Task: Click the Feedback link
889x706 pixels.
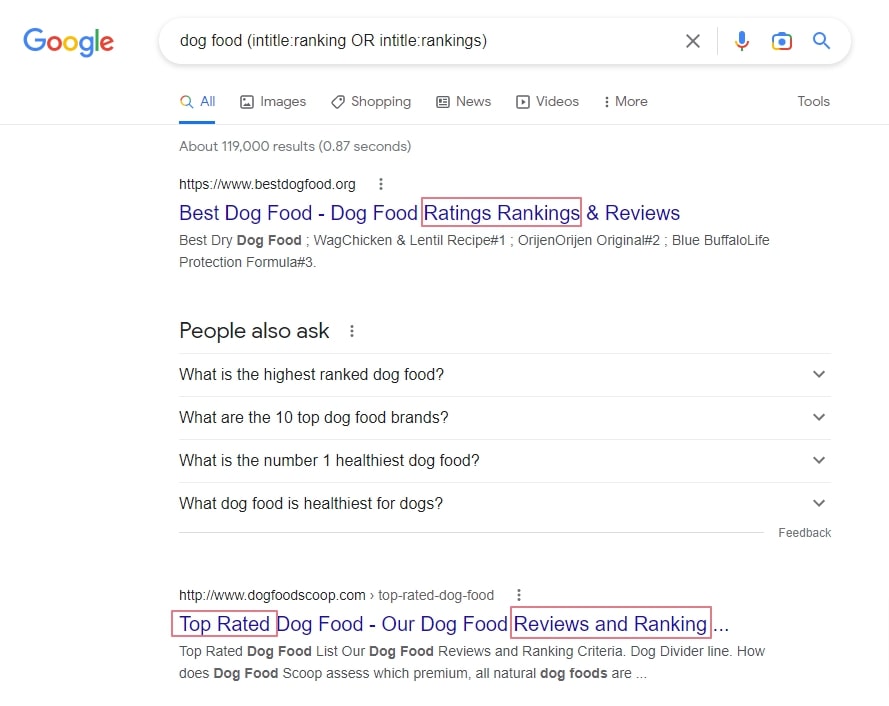Action: click(x=804, y=533)
